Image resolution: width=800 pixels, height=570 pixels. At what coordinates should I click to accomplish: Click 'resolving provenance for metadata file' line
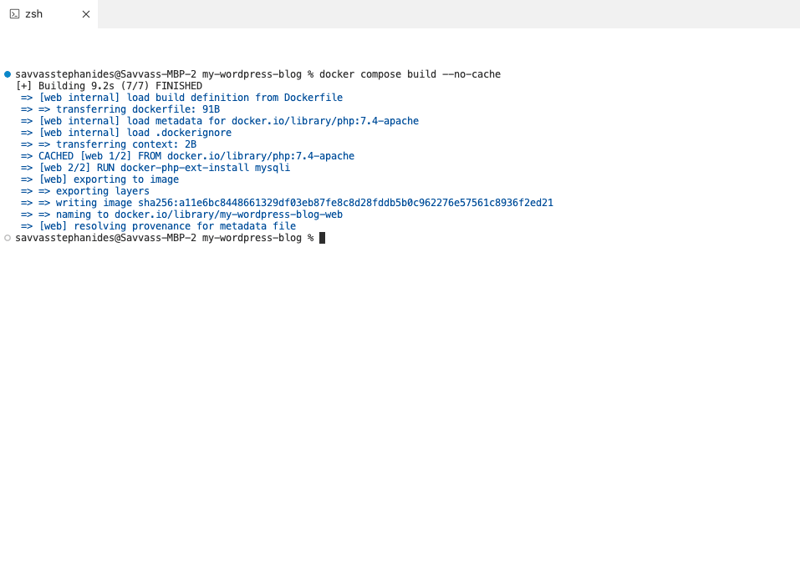pos(159,227)
